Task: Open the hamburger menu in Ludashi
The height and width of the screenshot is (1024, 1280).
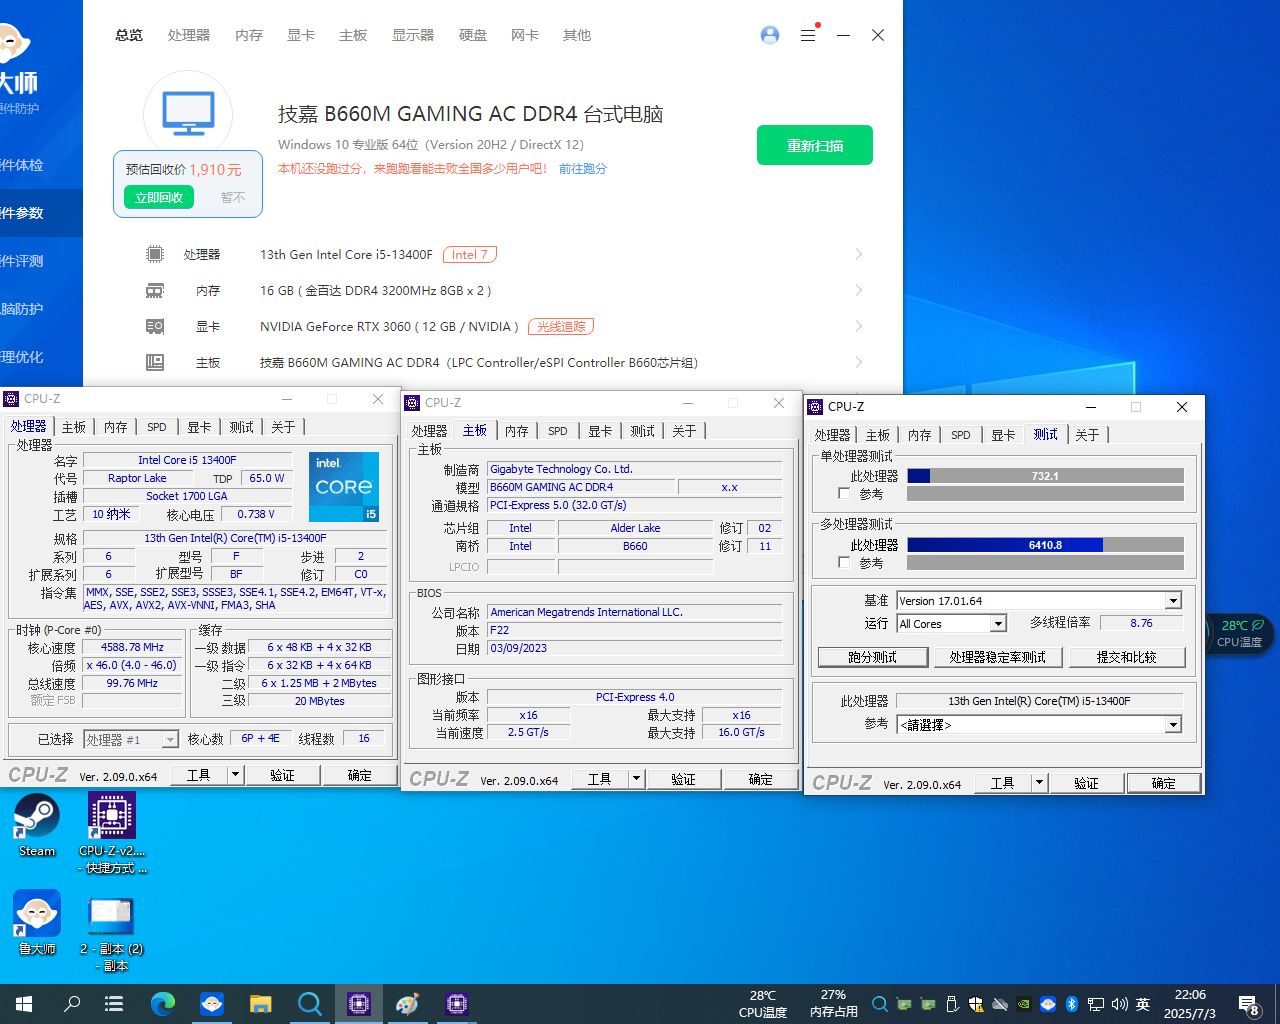Action: click(808, 35)
